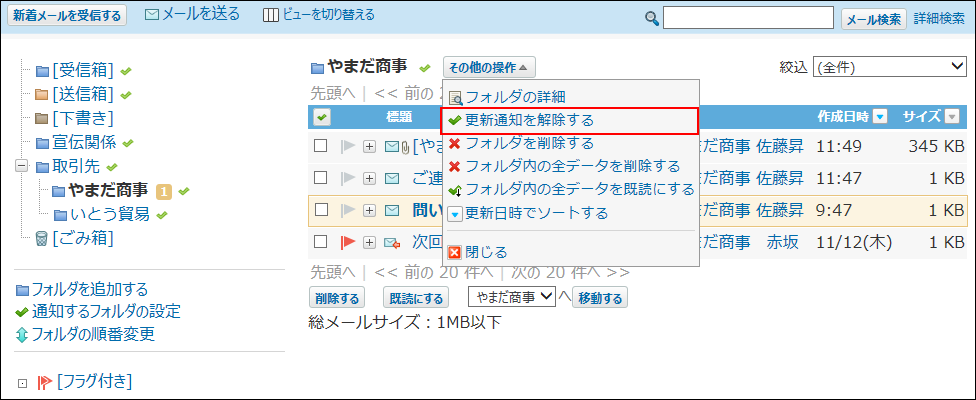The image size is (976, 400).
Task: Click the フラグ付き red flag icon
Action: click(44, 382)
